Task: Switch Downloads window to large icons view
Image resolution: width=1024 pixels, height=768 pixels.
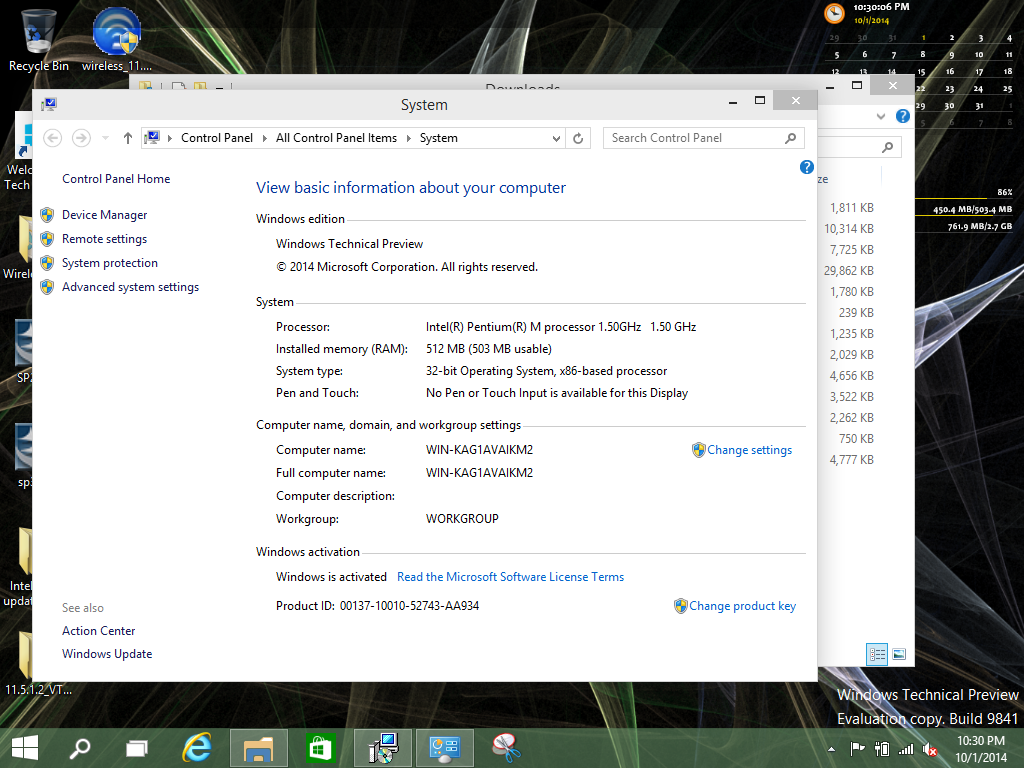Action: (899, 654)
